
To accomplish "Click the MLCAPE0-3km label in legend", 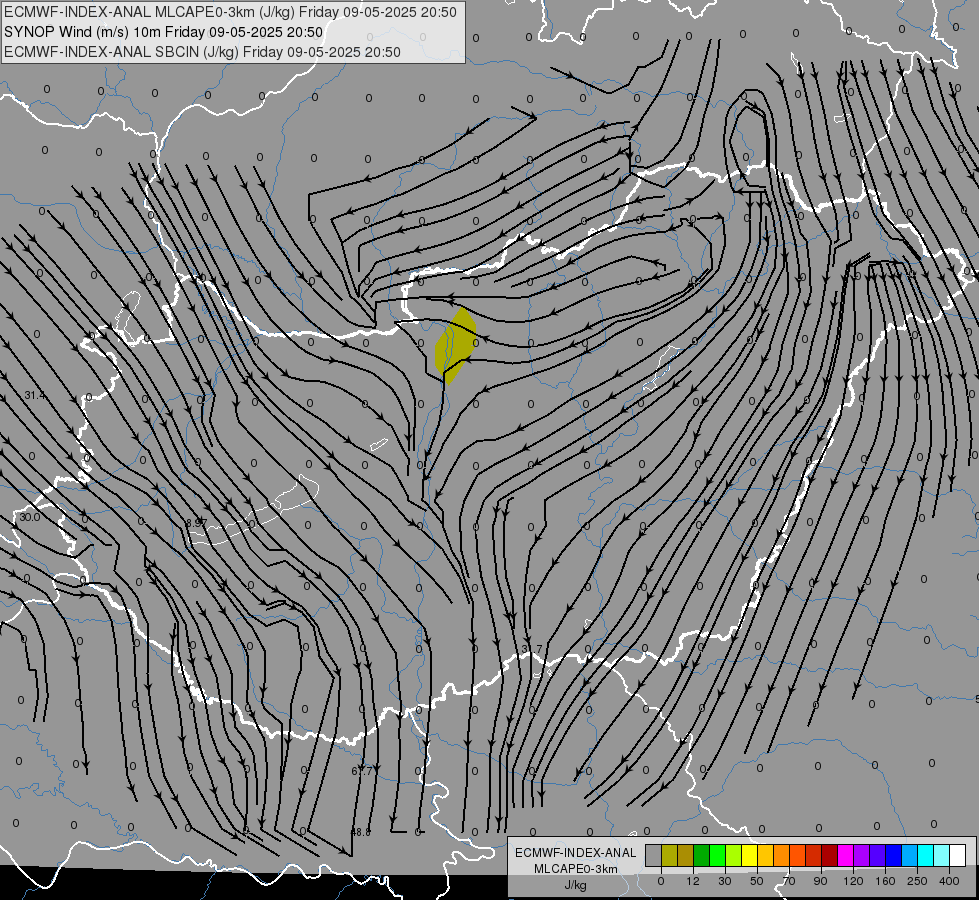I will point(576,869).
